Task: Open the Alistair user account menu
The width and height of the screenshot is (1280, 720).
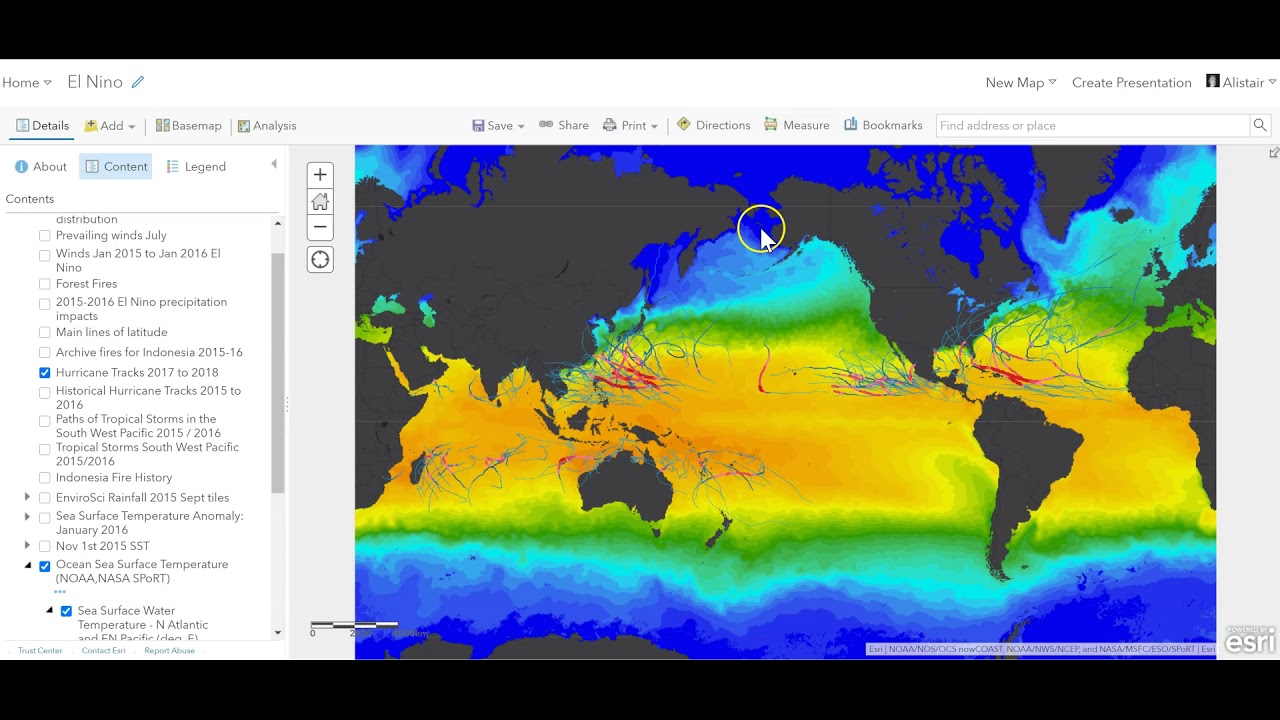Action: [1241, 82]
